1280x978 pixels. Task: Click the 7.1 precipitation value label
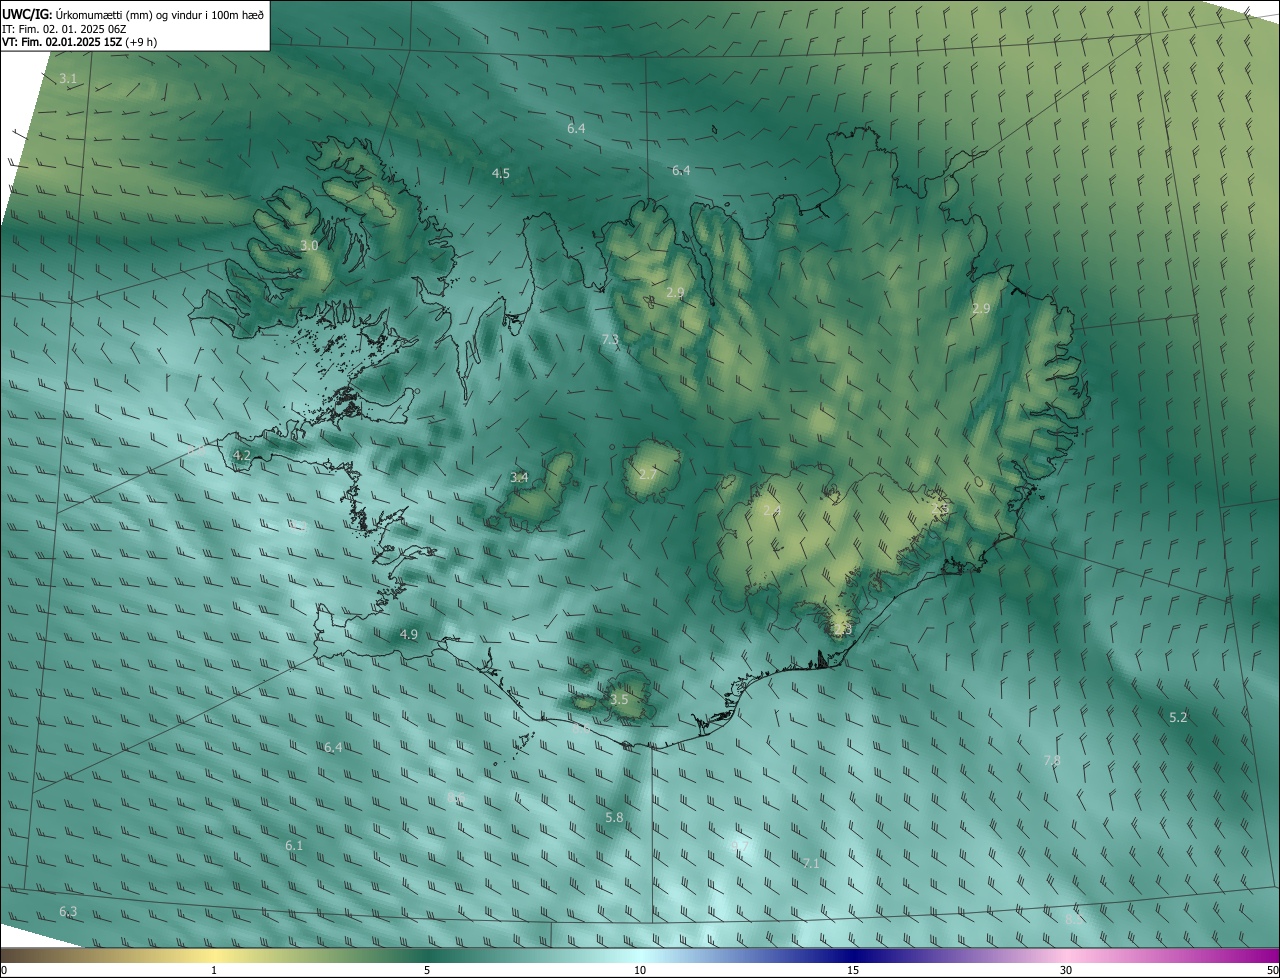pos(811,863)
